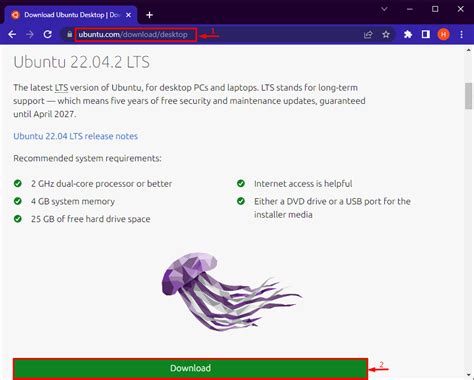474x380 pixels.
Task: View site info via the padlock icon
Action: click(x=69, y=34)
